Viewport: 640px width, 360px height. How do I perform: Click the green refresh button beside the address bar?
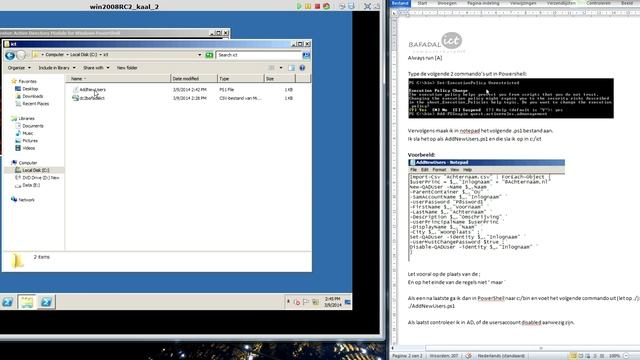[x=209, y=55]
